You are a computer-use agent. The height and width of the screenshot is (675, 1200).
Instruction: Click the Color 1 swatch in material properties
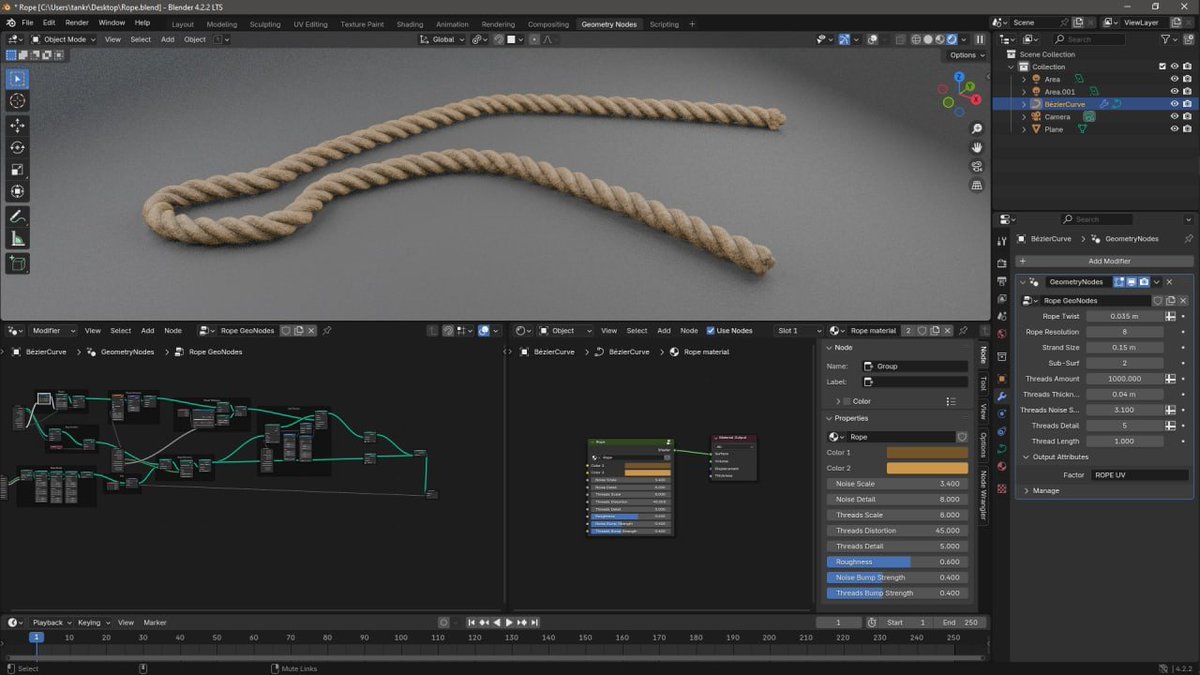925,451
